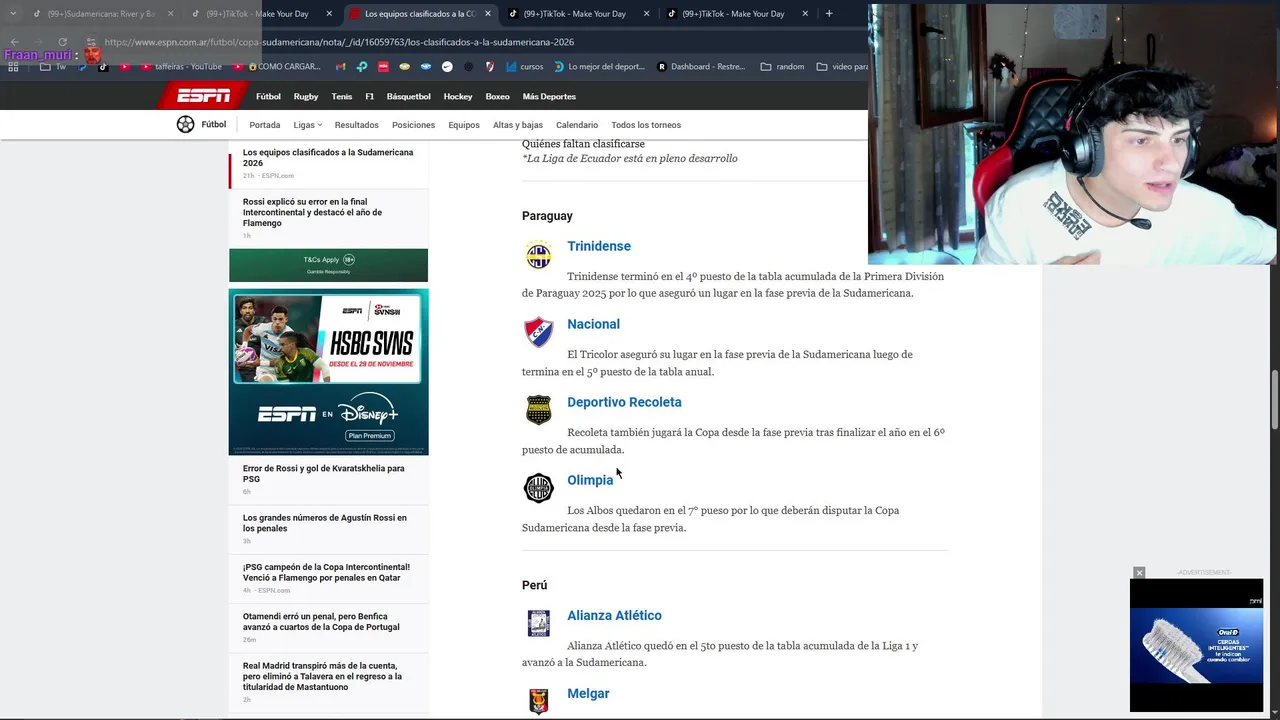Open the Trinidense club crest icon
Viewport: 1280px width, 720px height.
pyautogui.click(x=539, y=255)
